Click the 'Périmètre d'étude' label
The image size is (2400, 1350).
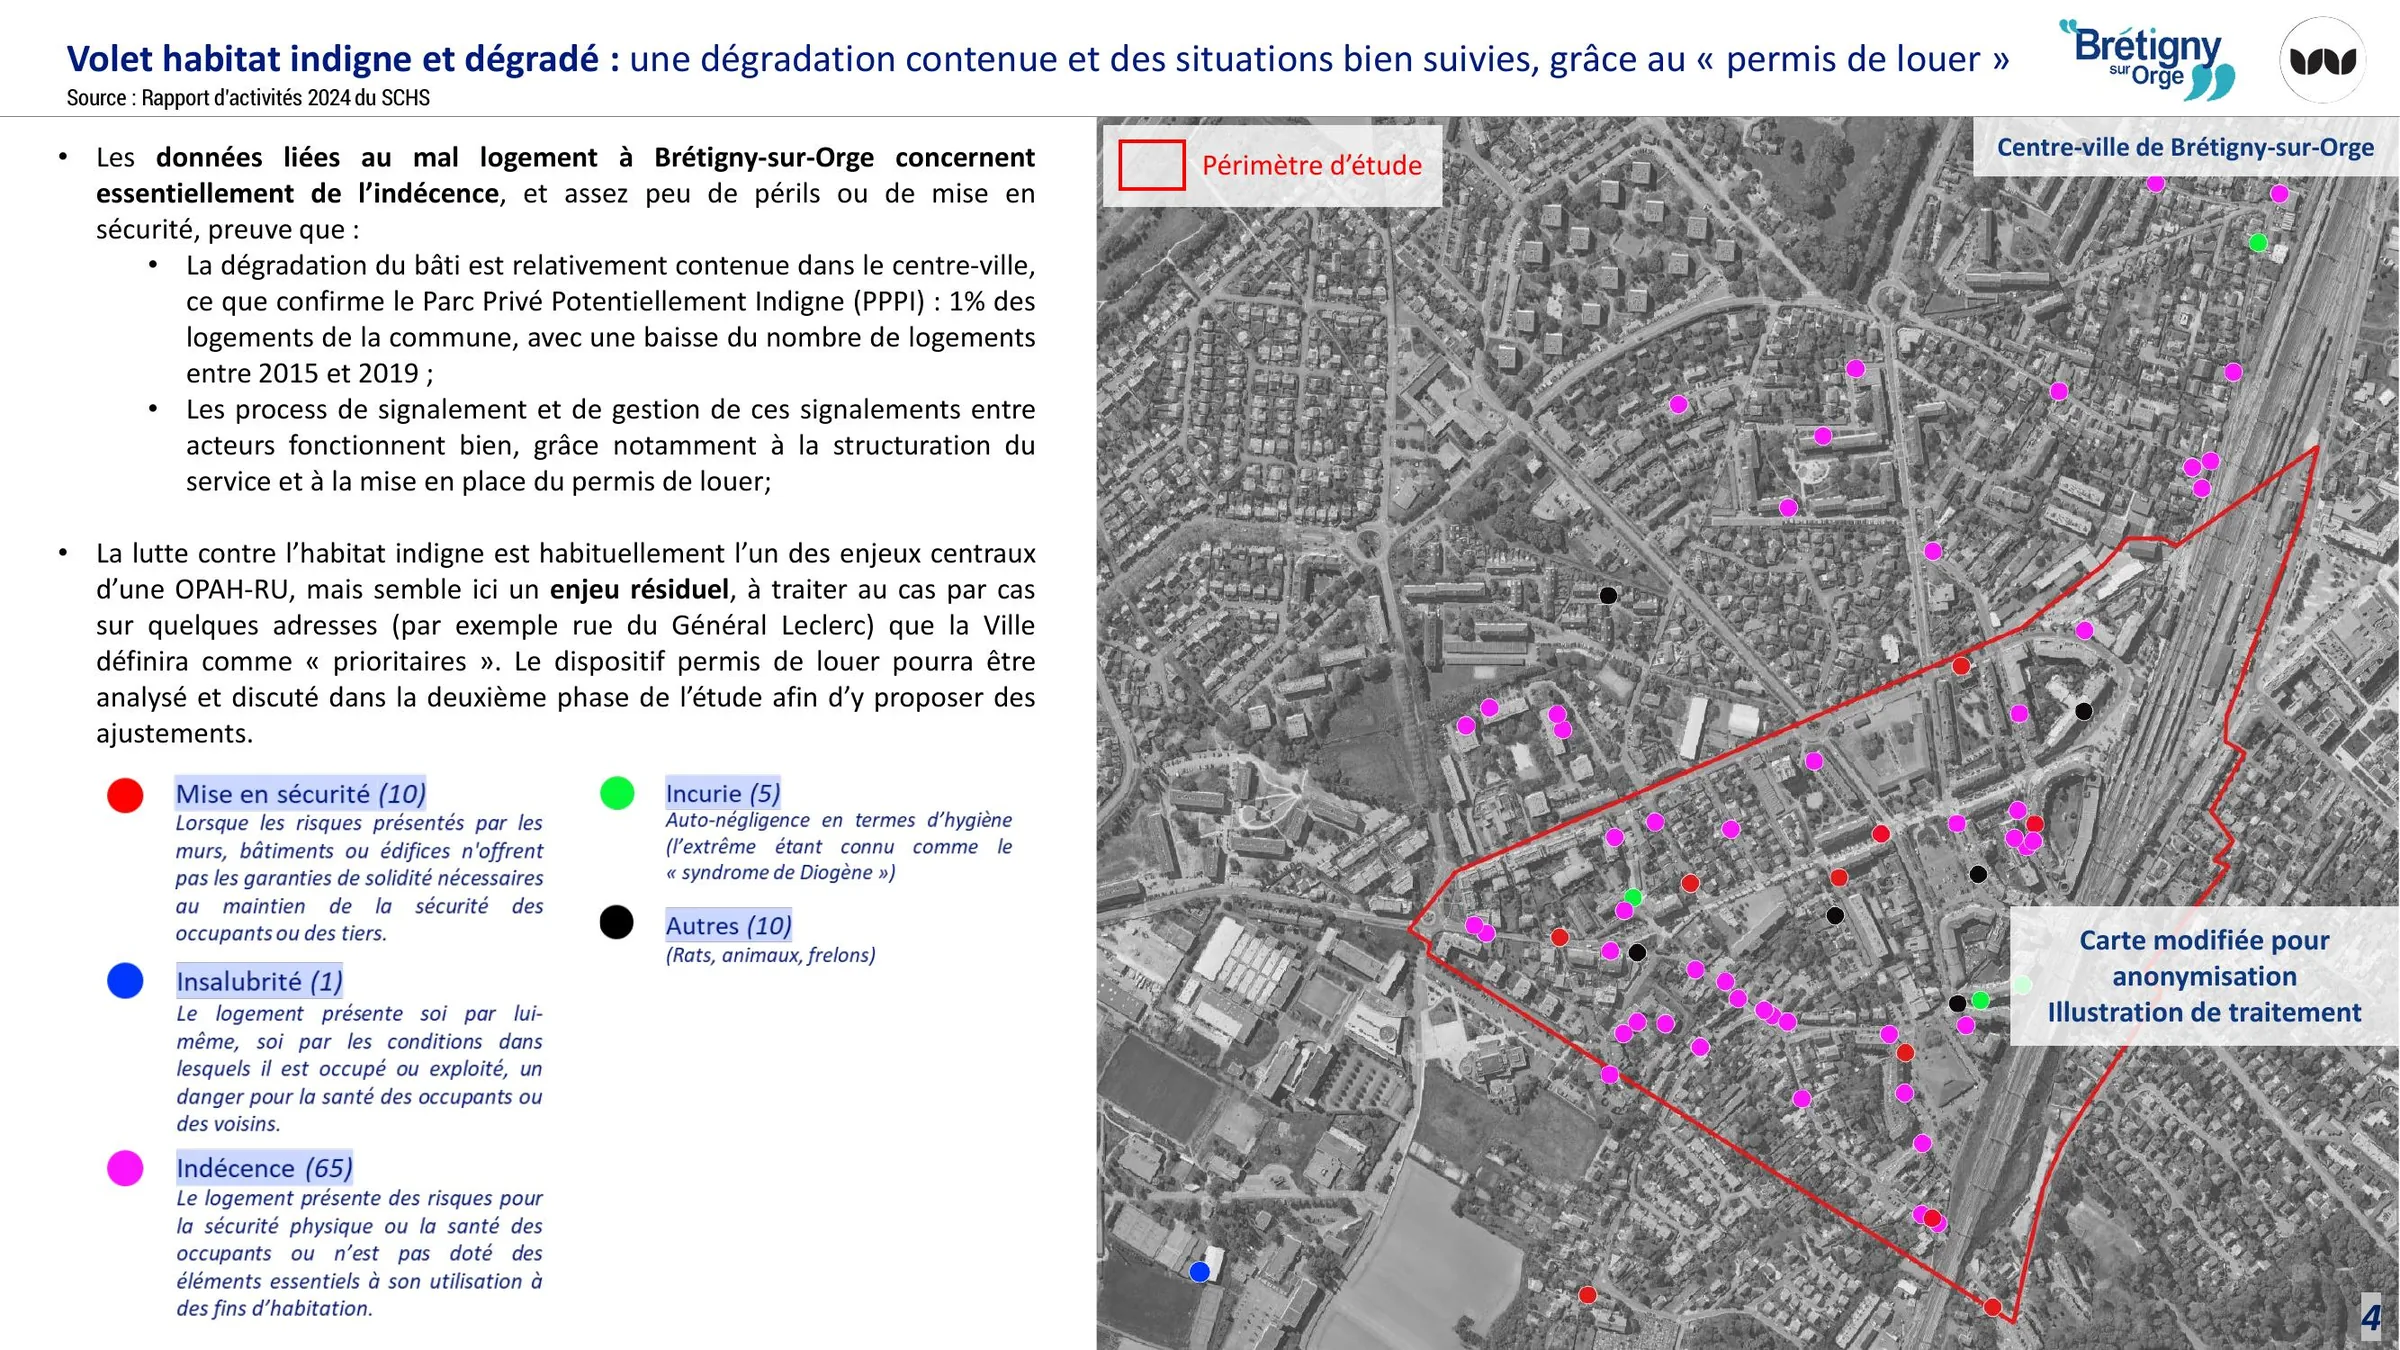[x=1312, y=165]
